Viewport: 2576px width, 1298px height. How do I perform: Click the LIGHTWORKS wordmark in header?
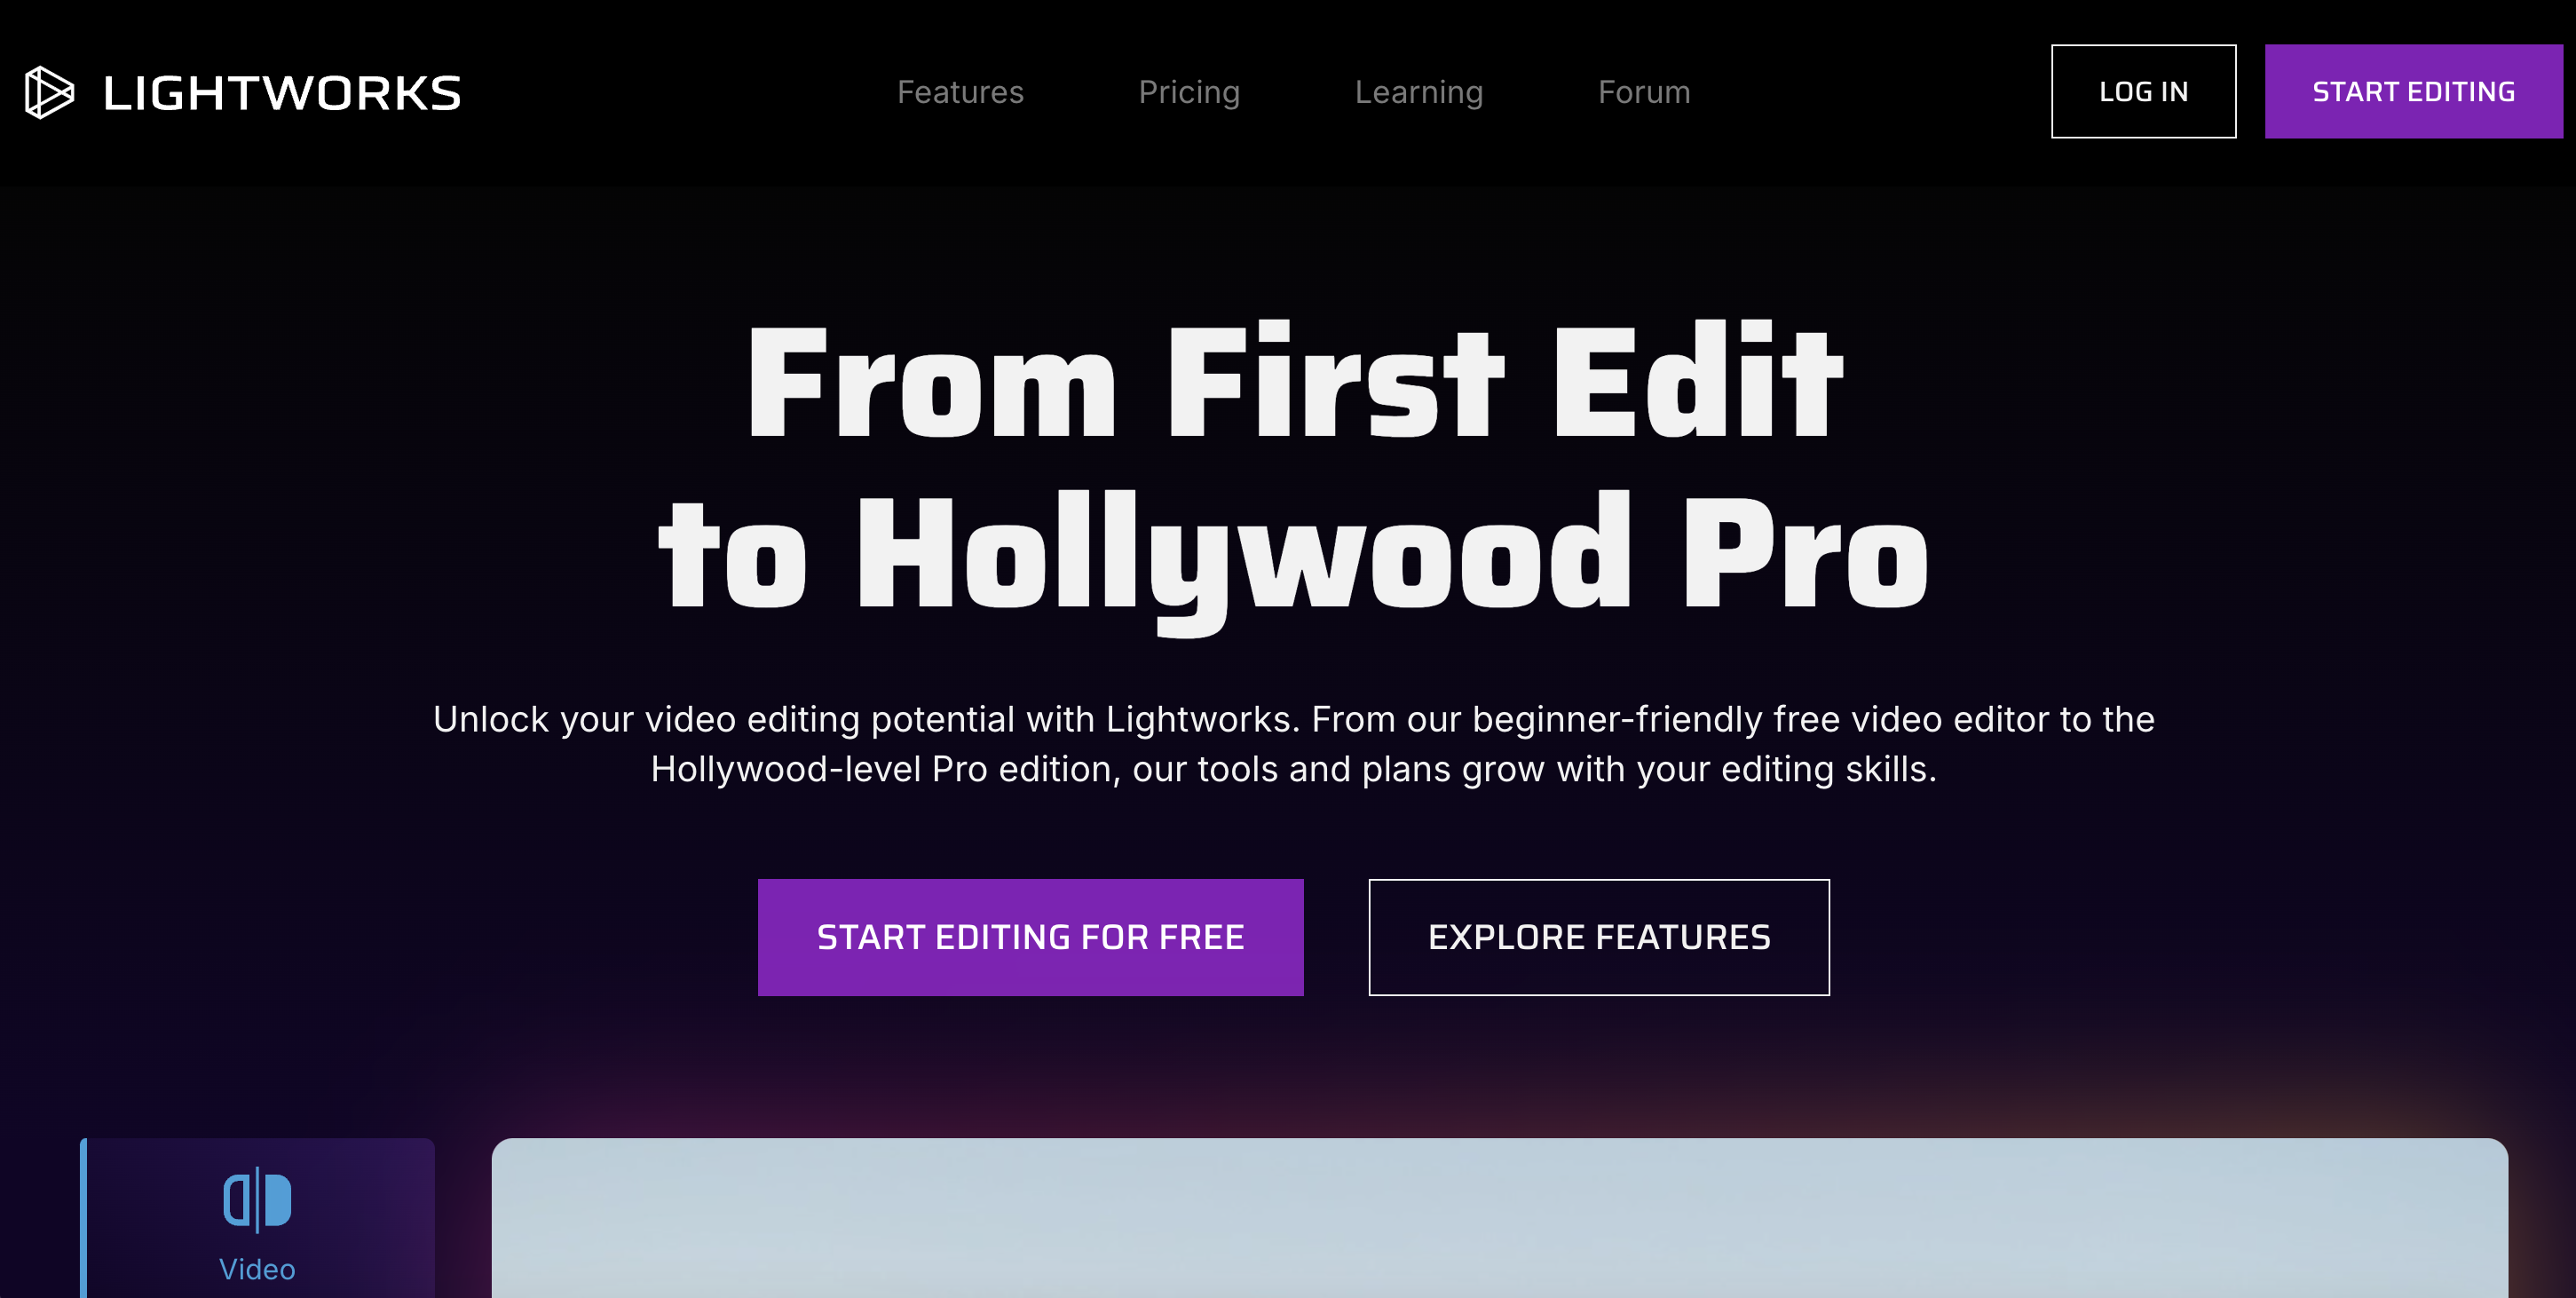pyautogui.click(x=282, y=93)
